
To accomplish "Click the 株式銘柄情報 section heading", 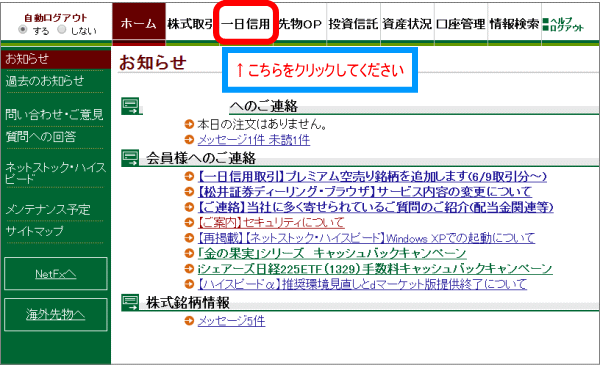I will click(x=188, y=302).
